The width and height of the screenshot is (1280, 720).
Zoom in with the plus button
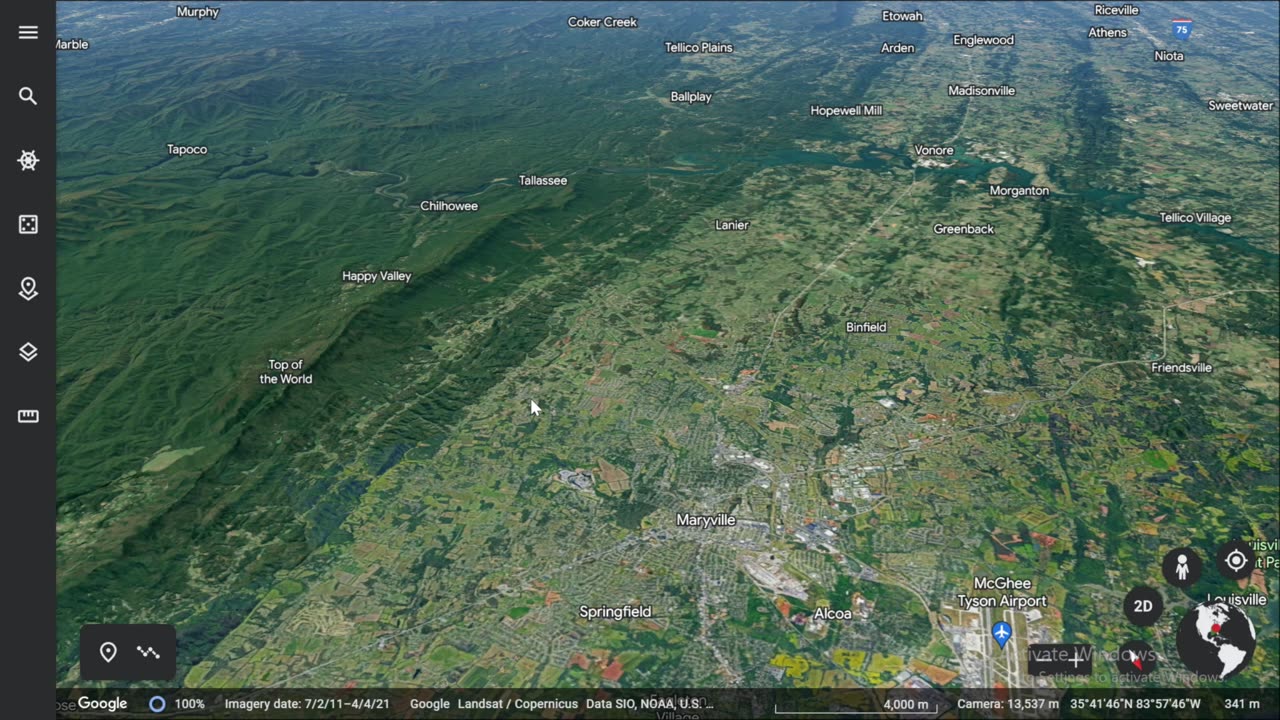1076,658
